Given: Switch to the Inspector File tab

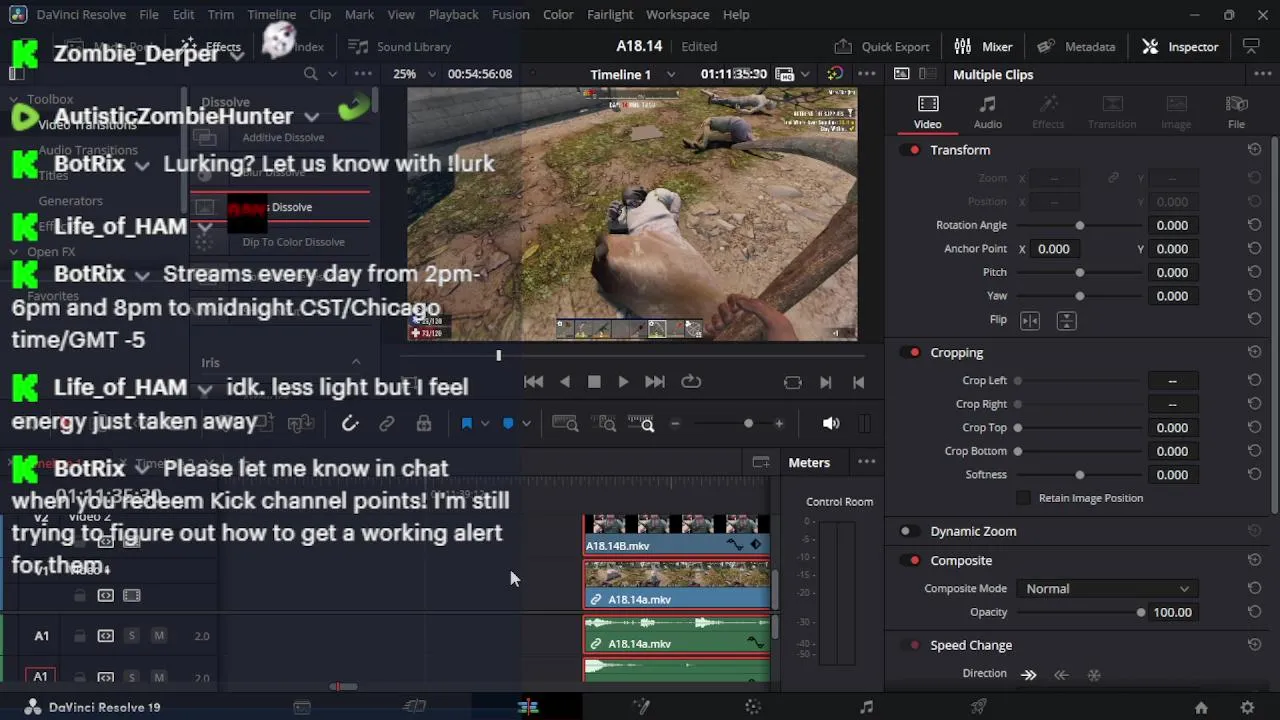Looking at the screenshot, I should pyautogui.click(x=1237, y=112).
